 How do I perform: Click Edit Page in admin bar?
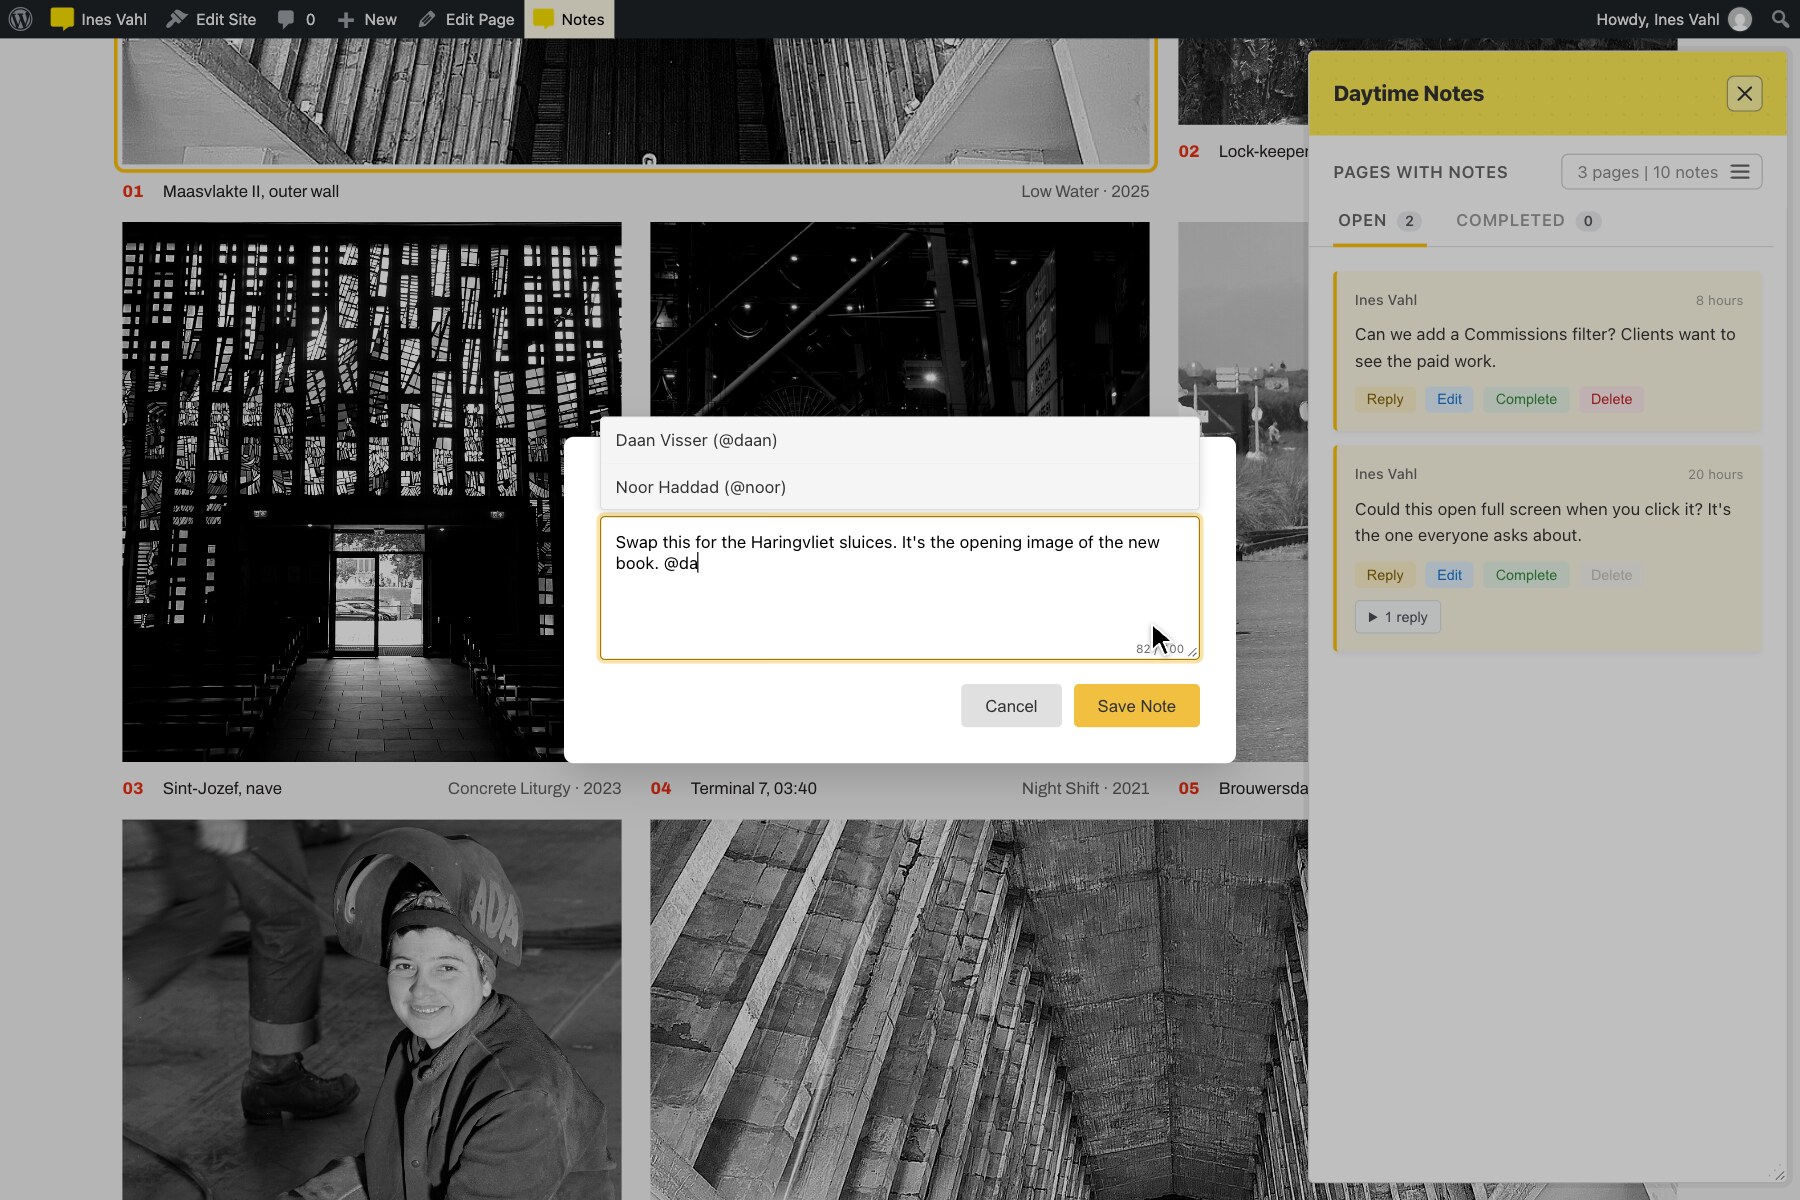[x=466, y=19]
